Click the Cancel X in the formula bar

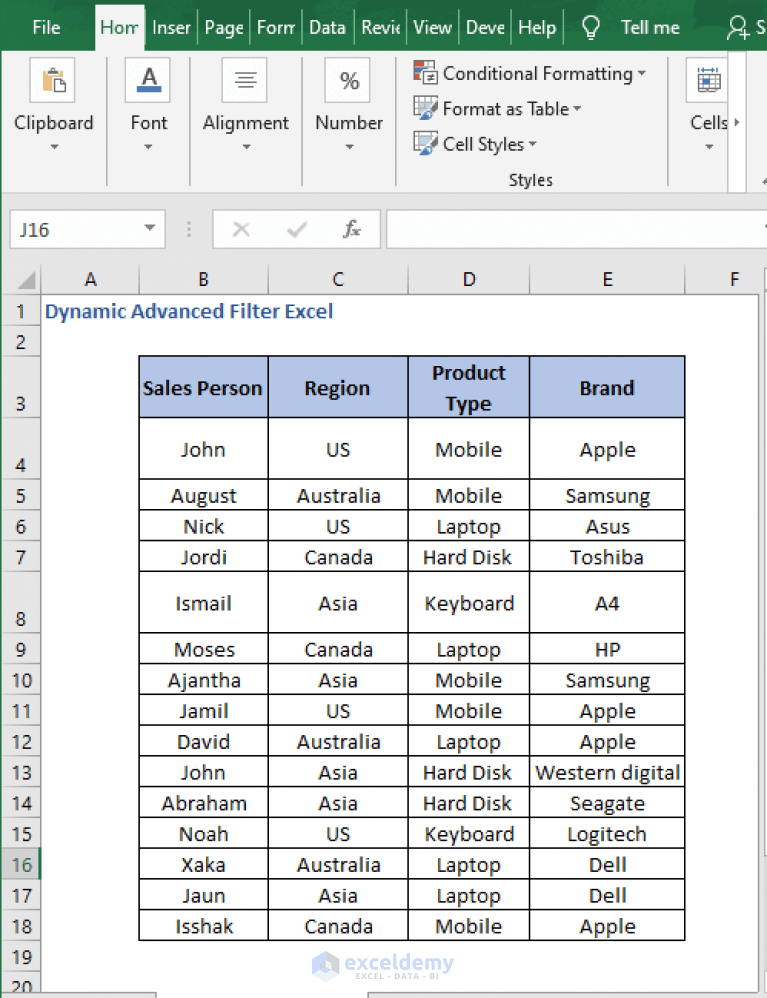(240, 229)
